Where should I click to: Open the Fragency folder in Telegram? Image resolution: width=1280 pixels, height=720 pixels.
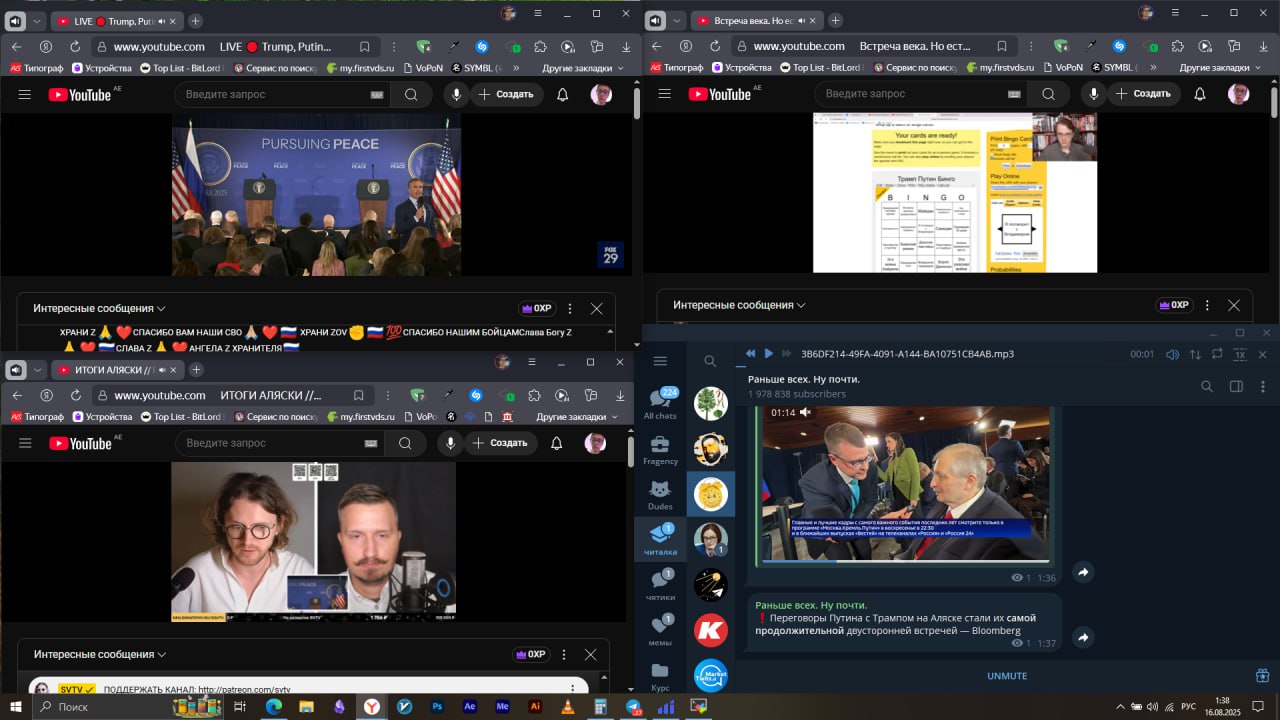[x=660, y=450]
